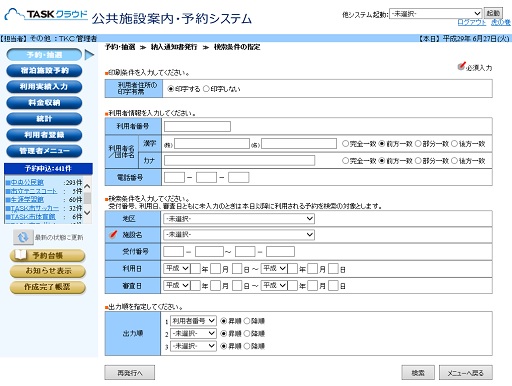Open the 生涯学習館 link
The height and width of the screenshot is (386, 512).
click(x=27, y=200)
